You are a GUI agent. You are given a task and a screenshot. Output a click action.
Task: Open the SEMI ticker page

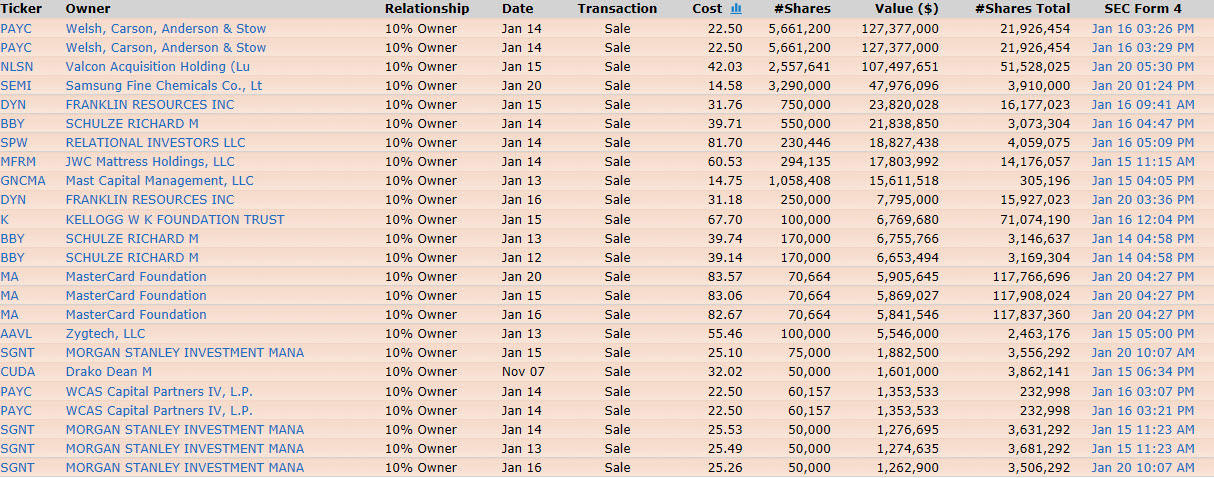point(16,86)
